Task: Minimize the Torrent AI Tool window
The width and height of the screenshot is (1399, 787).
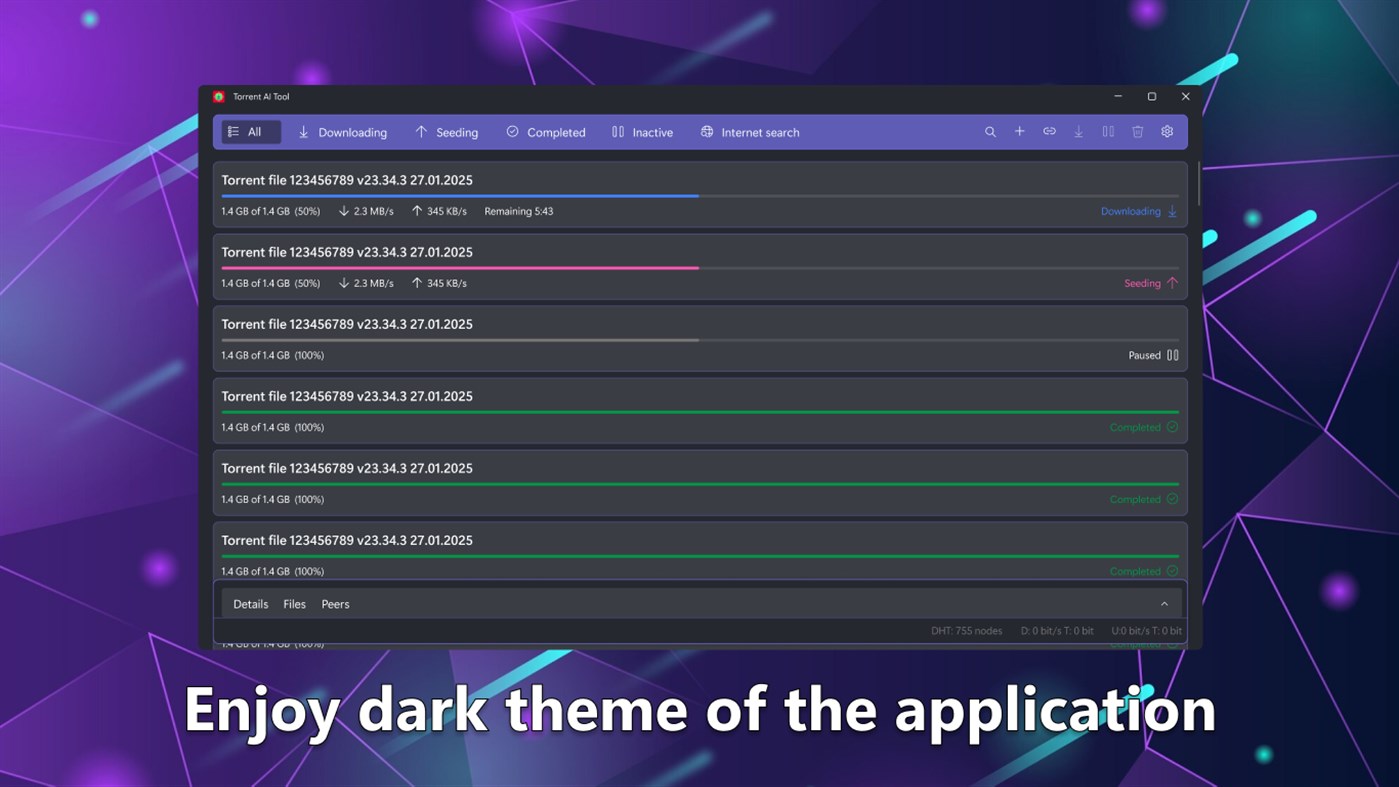Action: pyautogui.click(x=1118, y=97)
